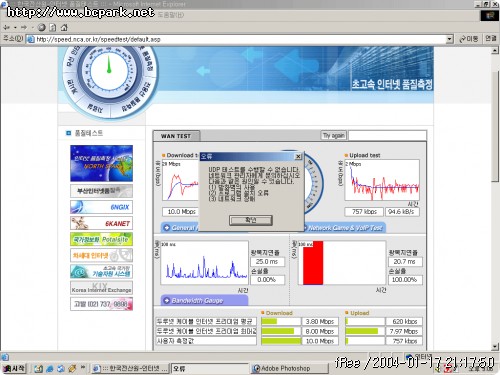Open the Back button history dropdown
Viewport: 500px width, 375px height.
click(15, 27)
